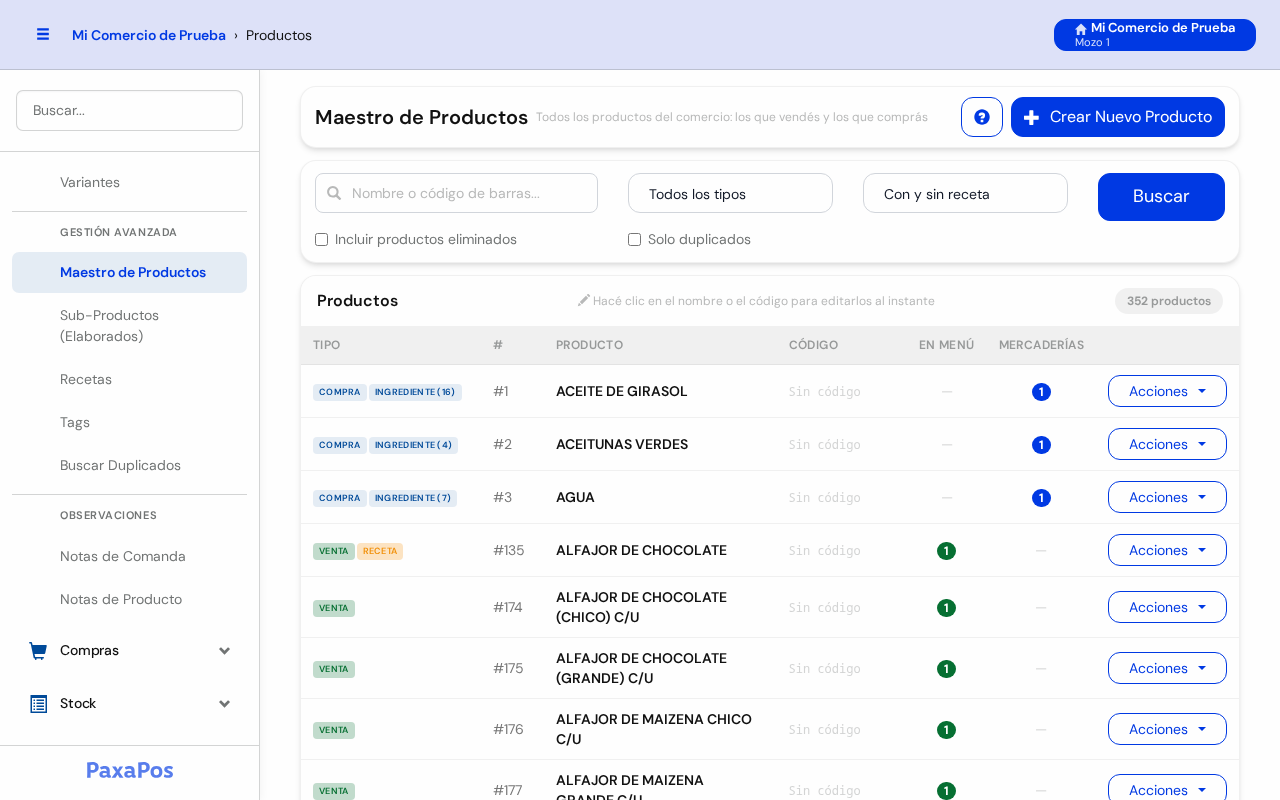Screen dimensions: 1280x800
Task: Open Notas de Comanda sidebar item
Action: coord(130,556)
